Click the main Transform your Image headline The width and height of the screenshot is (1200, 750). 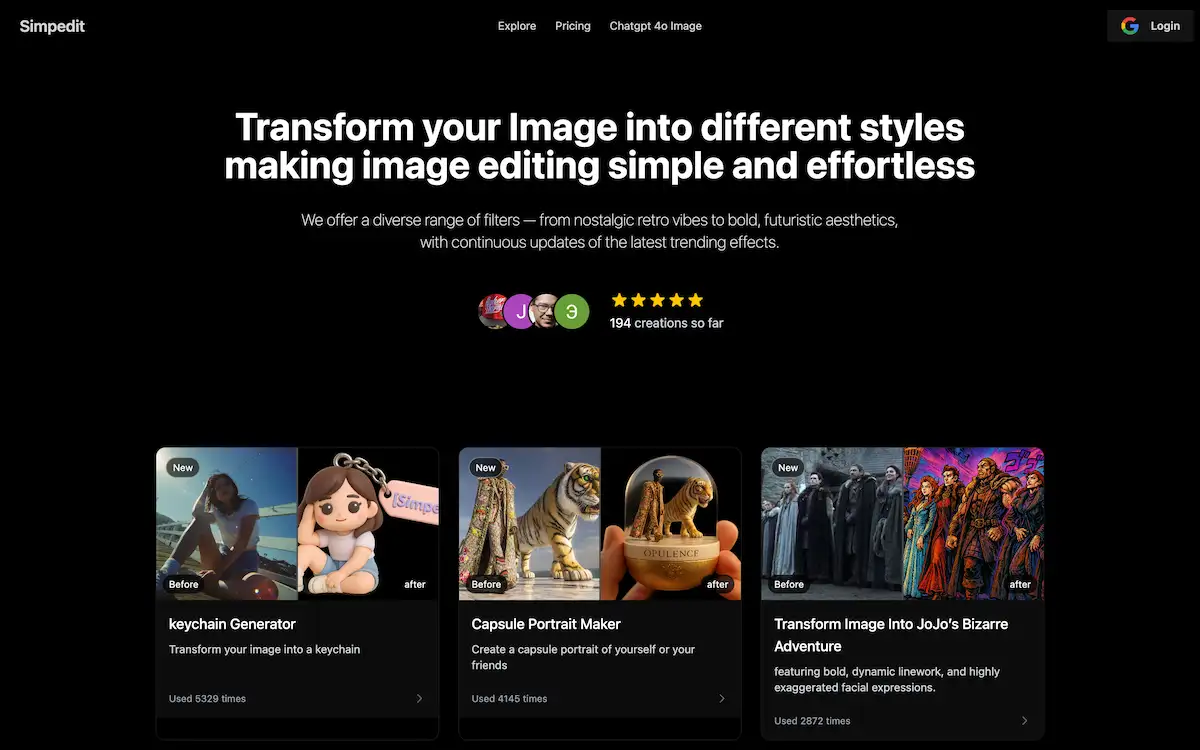(x=600, y=146)
